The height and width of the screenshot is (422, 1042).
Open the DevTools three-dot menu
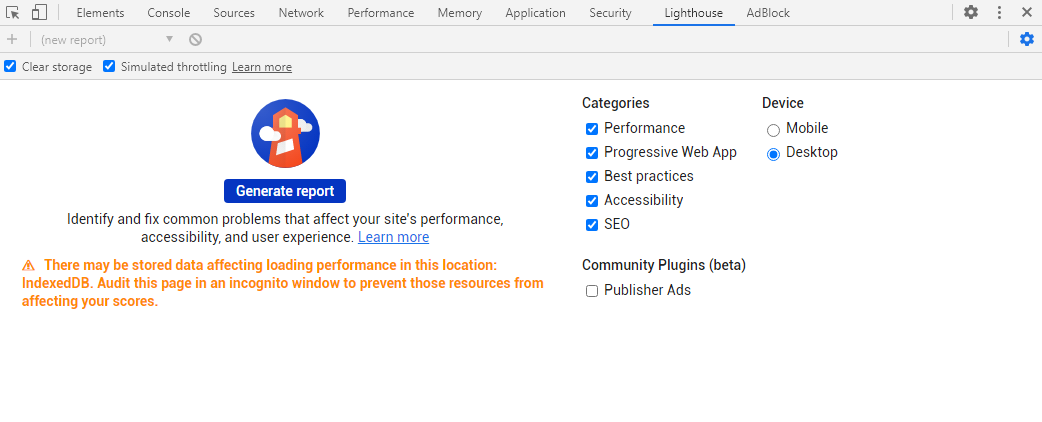point(999,13)
